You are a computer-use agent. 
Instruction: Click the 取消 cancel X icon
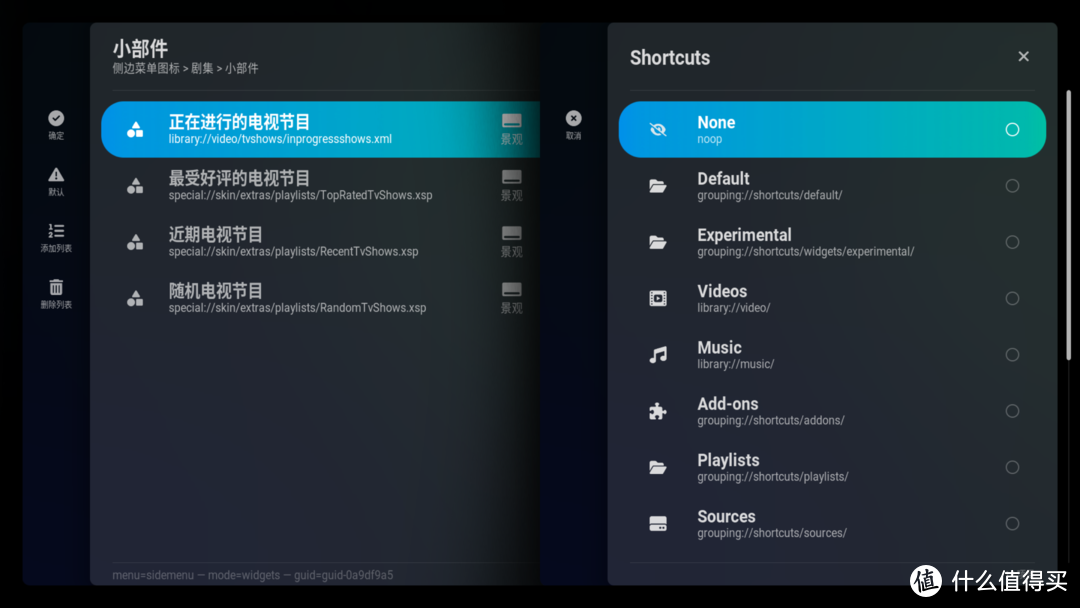[x=573, y=118]
